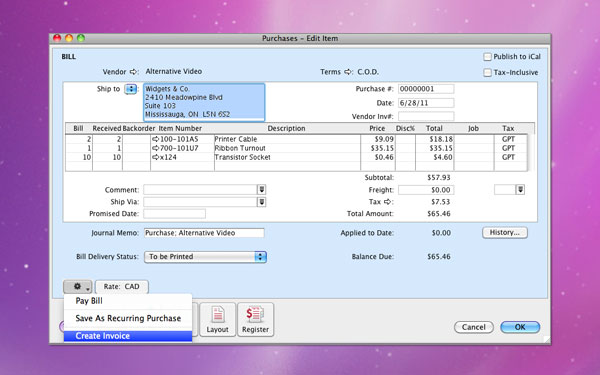
Task: Choose Pay Bill from the menu
Action: coord(128,301)
